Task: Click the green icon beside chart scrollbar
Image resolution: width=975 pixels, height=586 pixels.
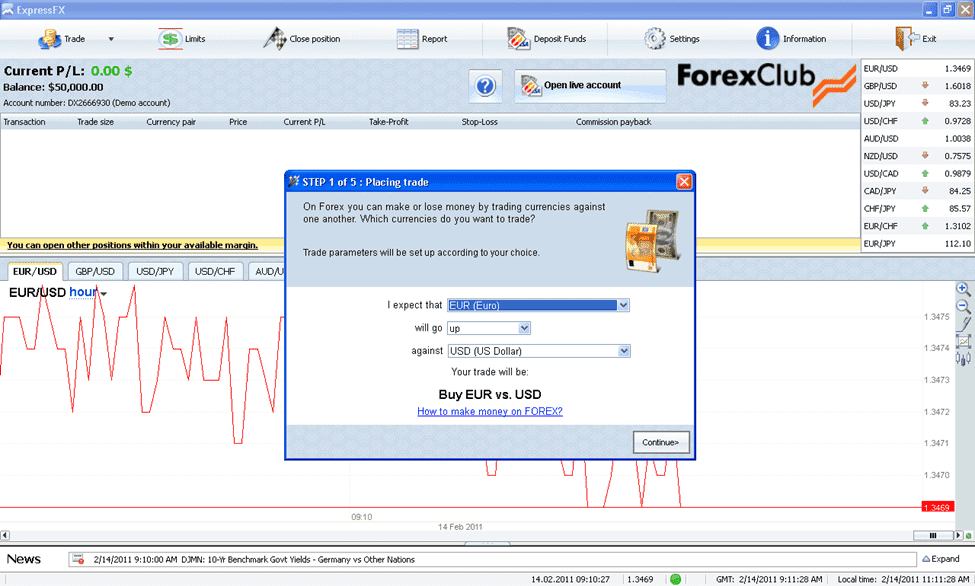Action: [x=968, y=535]
